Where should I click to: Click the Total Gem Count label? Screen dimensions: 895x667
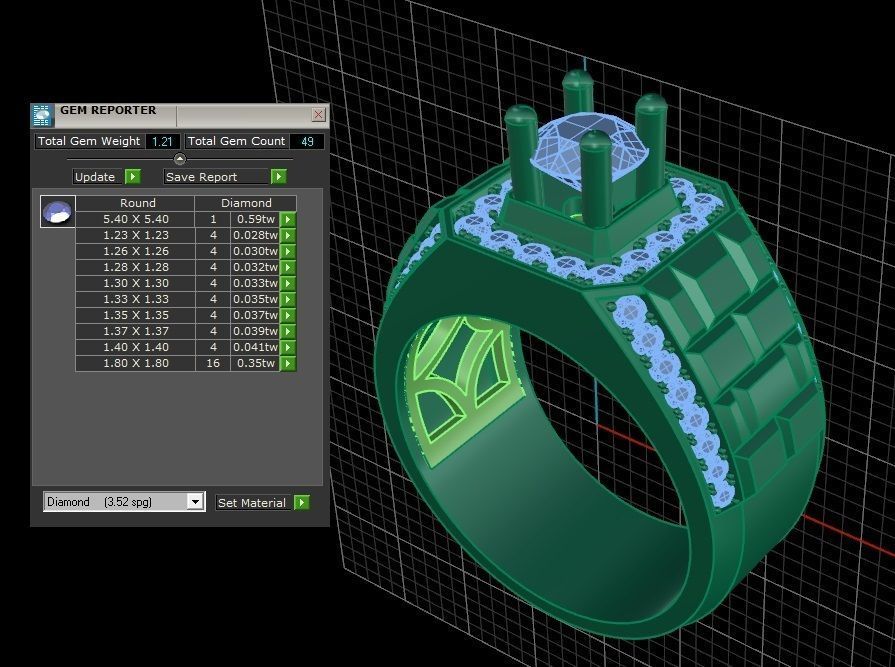pyautogui.click(x=236, y=142)
